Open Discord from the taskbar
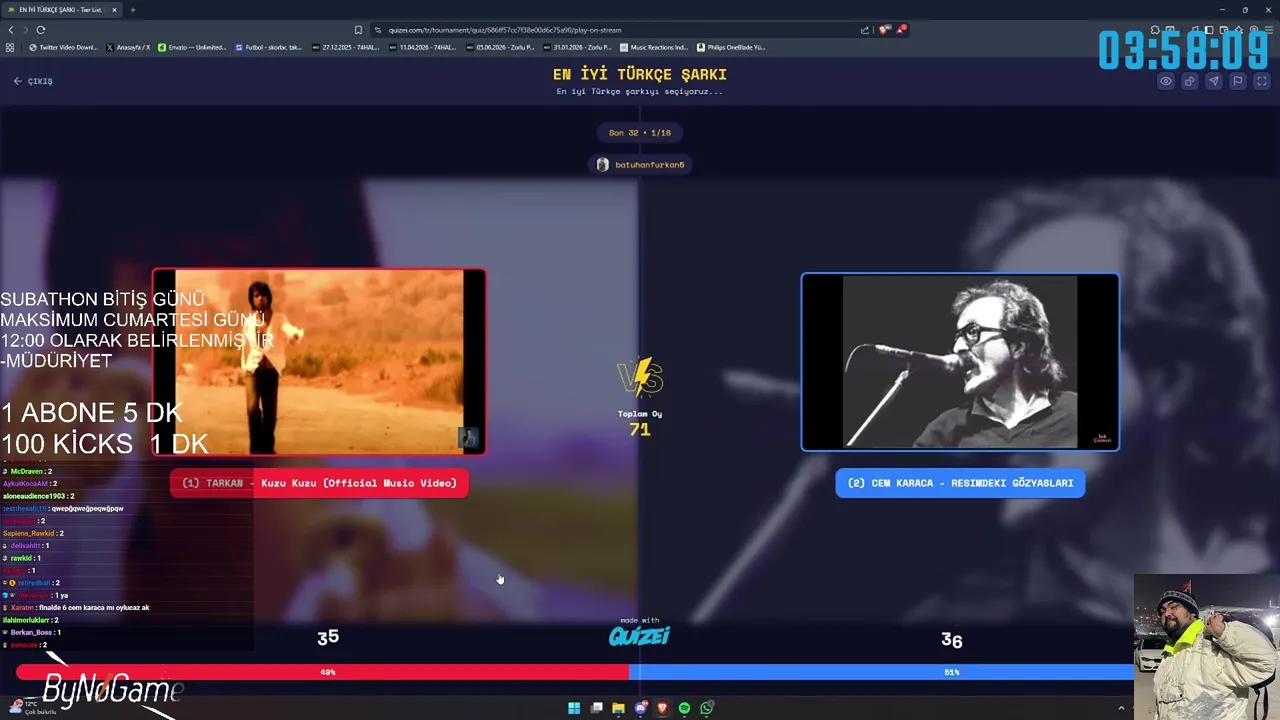The image size is (1280, 720). [x=641, y=708]
